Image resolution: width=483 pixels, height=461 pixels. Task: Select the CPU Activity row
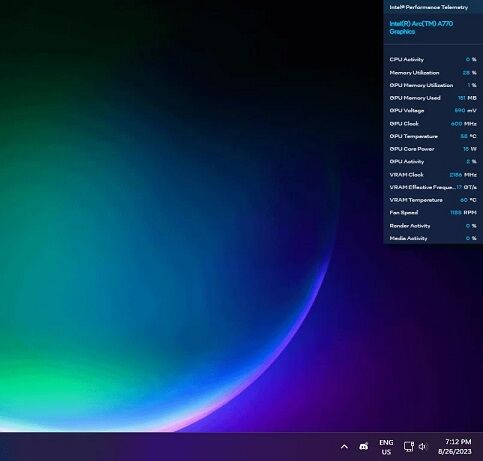tap(433, 59)
